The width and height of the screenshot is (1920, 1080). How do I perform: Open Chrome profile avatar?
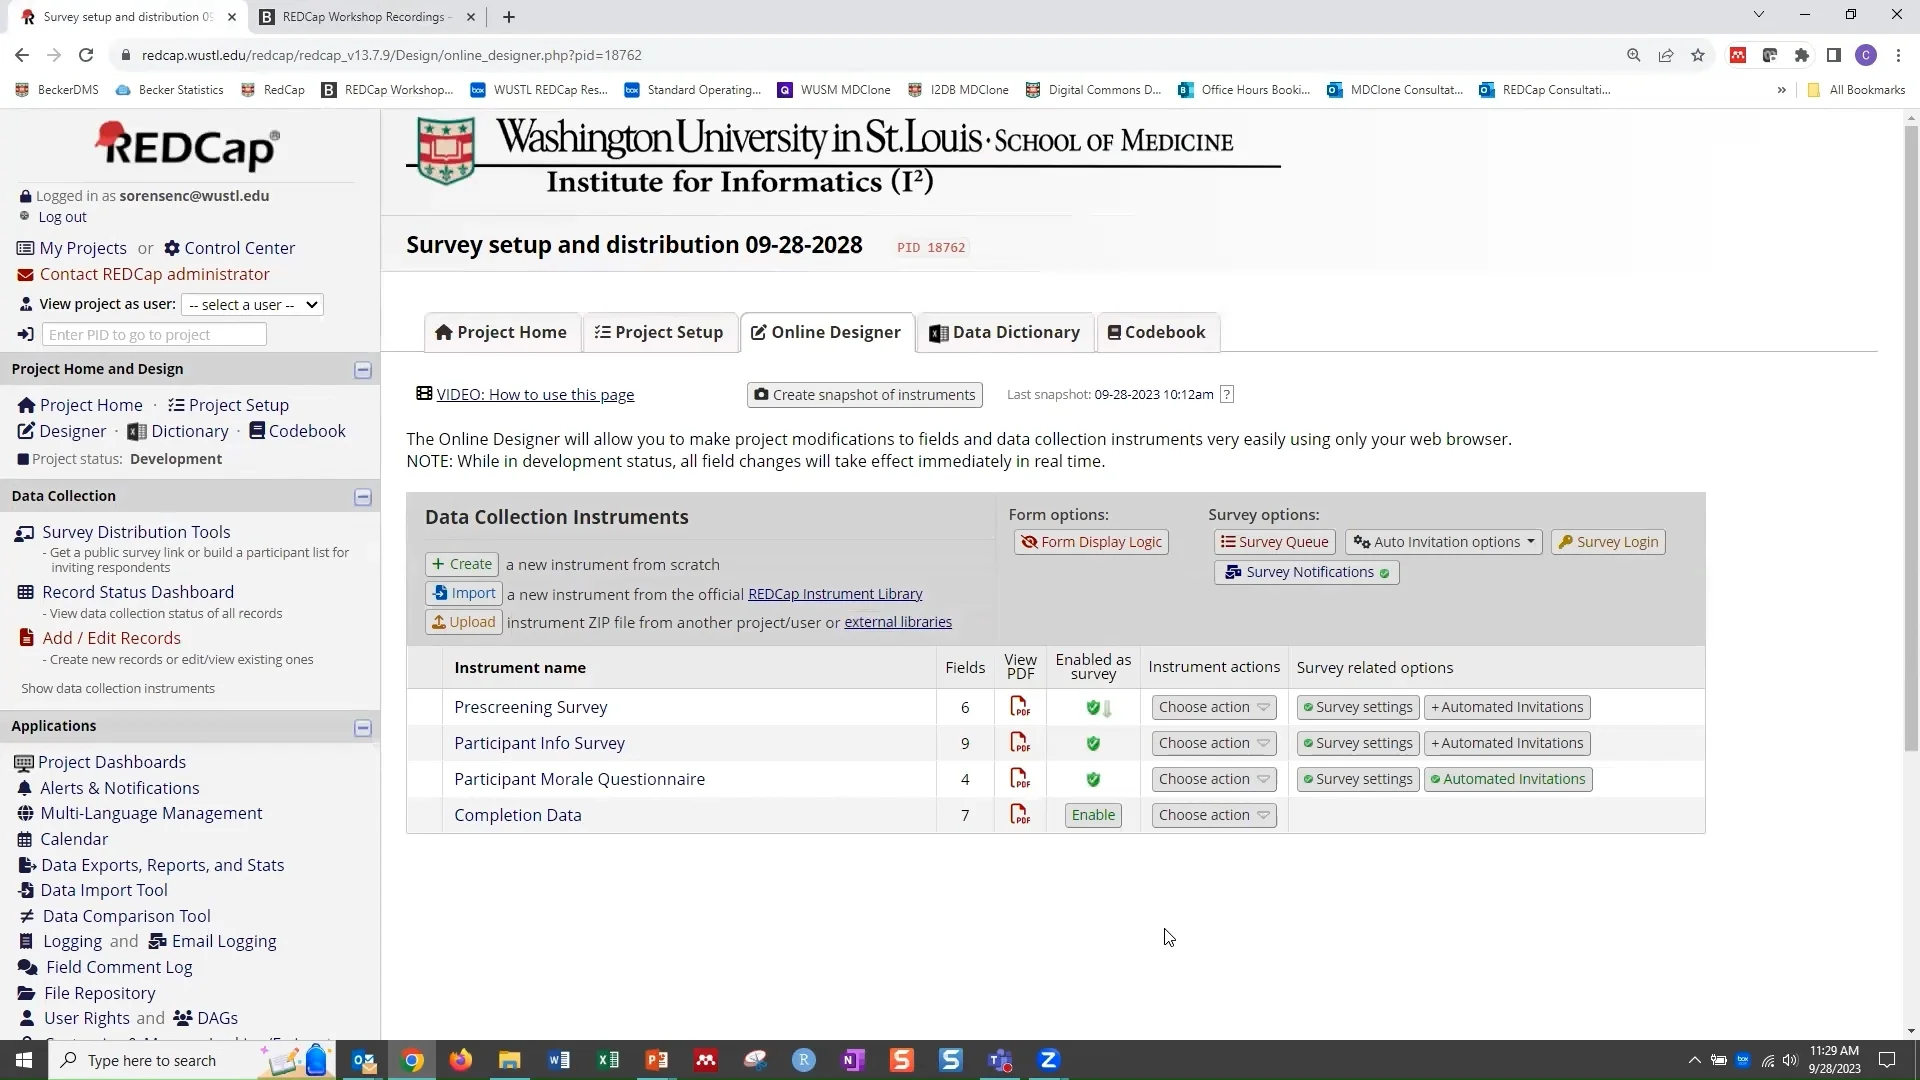pyautogui.click(x=1866, y=55)
